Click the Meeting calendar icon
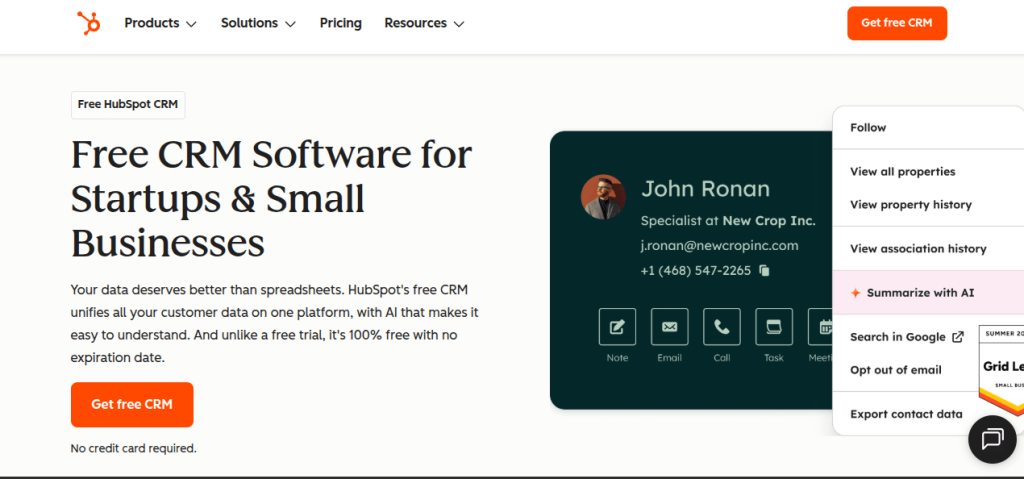The height and width of the screenshot is (479, 1024). 821,327
